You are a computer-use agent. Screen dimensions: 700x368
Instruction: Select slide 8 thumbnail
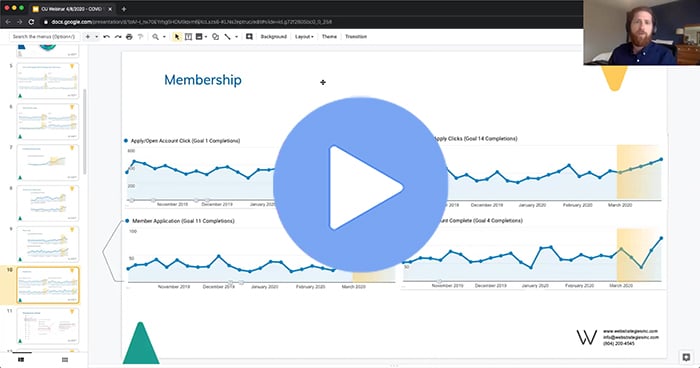[48, 203]
